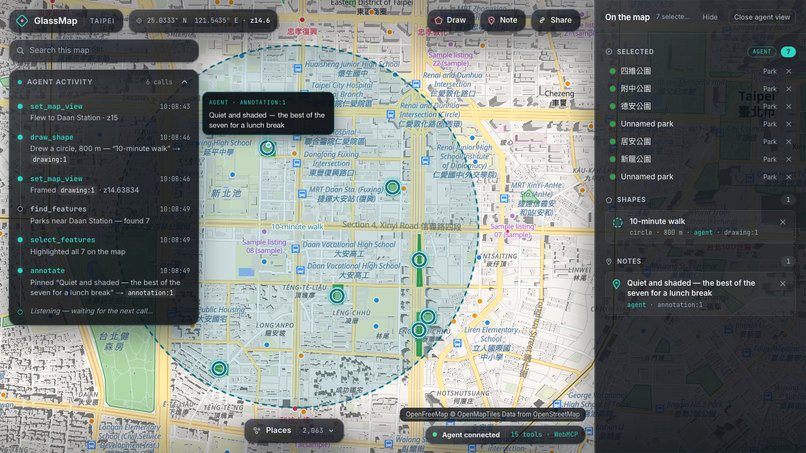Click park marker near TENG-TE-LIAU label
This screenshot has width=806, height=453.
(x=337, y=296)
